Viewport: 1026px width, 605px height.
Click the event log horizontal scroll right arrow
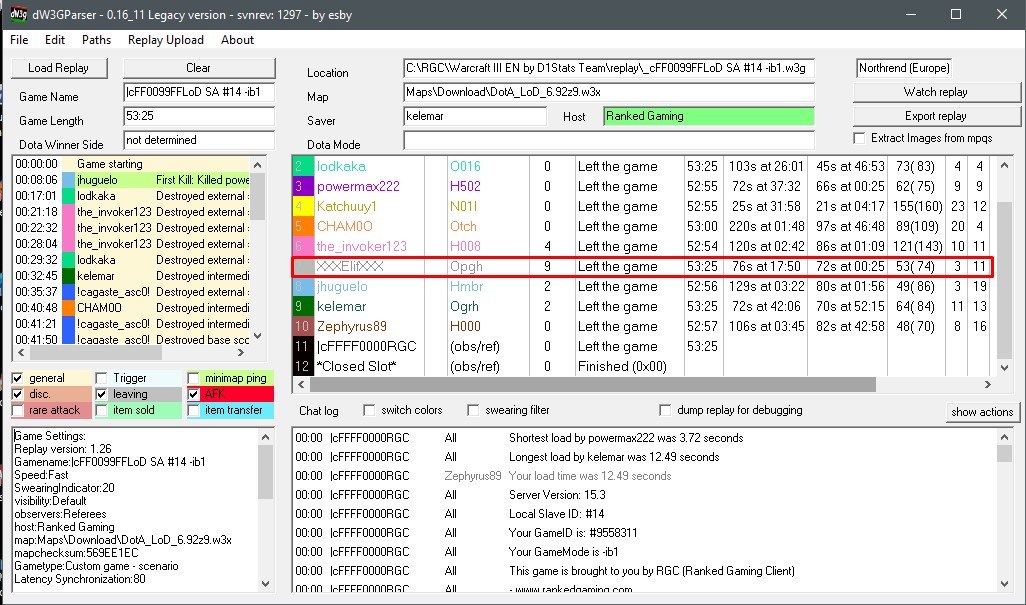[241, 353]
